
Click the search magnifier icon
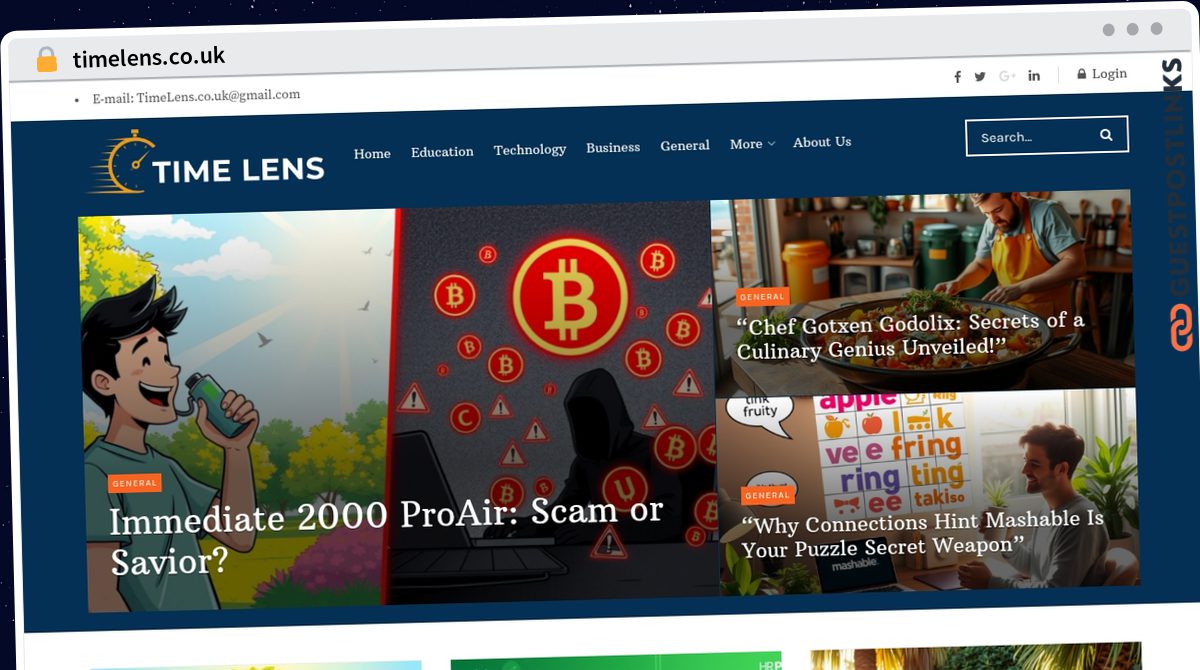tap(1106, 135)
